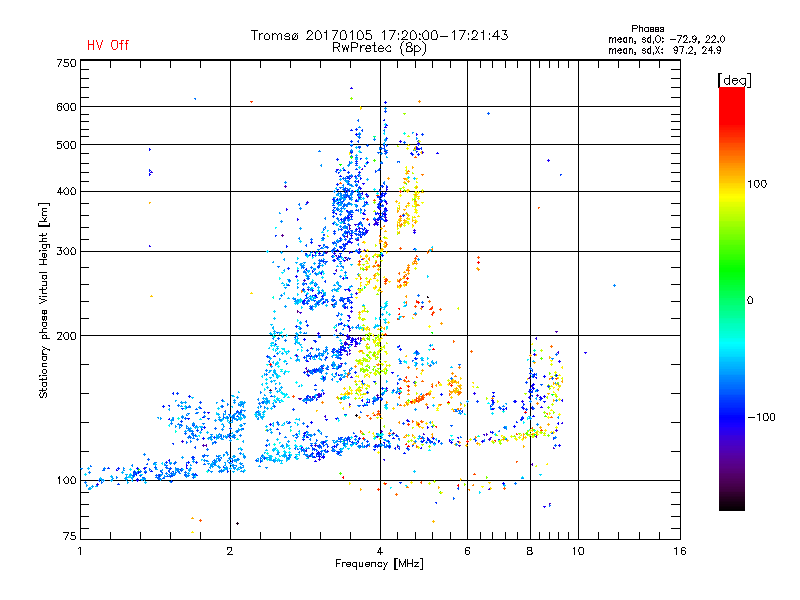The height and width of the screenshot is (600, 800).
Task: Click the 'Stationary phase Virtual Height [km]' axis title
Action: tap(44, 300)
